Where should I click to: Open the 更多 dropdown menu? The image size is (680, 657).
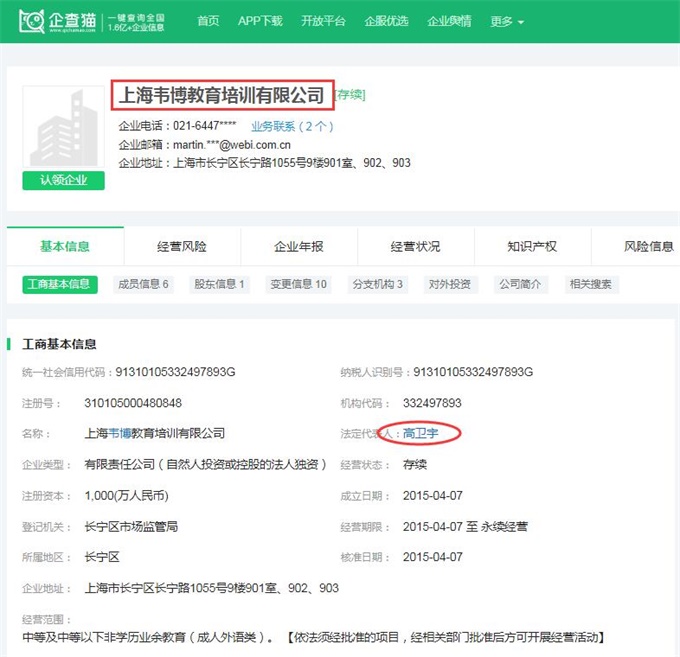pos(507,21)
